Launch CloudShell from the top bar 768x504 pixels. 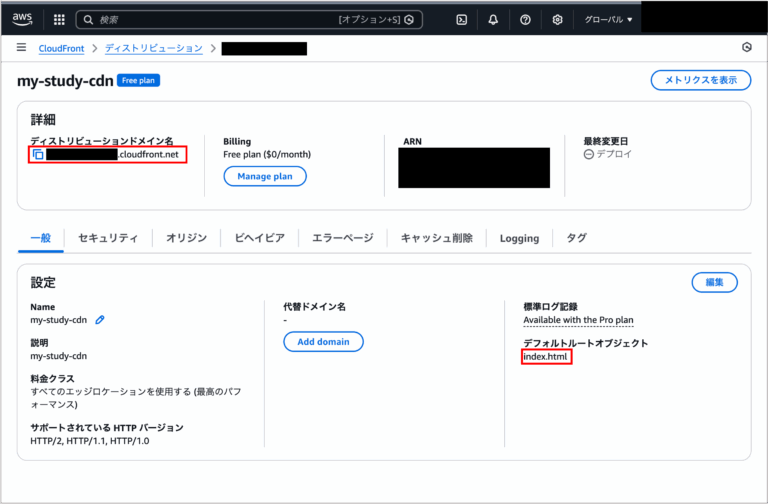[x=461, y=19]
